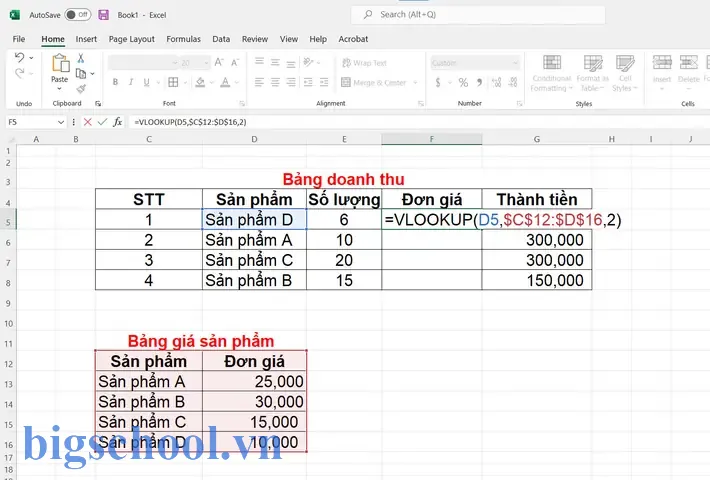Click Increase Decimal icon
Screen dimensions: 710x480
[x=496, y=82]
